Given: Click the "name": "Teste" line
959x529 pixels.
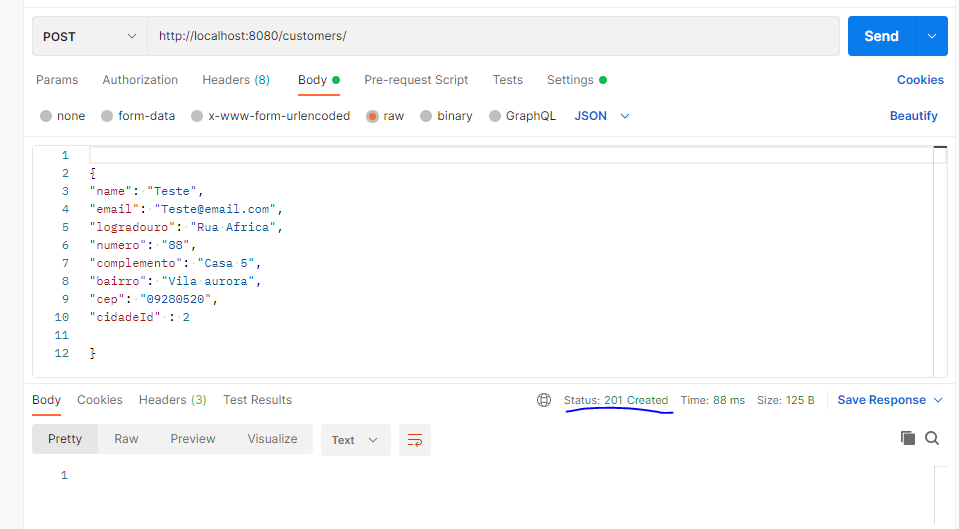Looking at the screenshot, I should (x=146, y=191).
